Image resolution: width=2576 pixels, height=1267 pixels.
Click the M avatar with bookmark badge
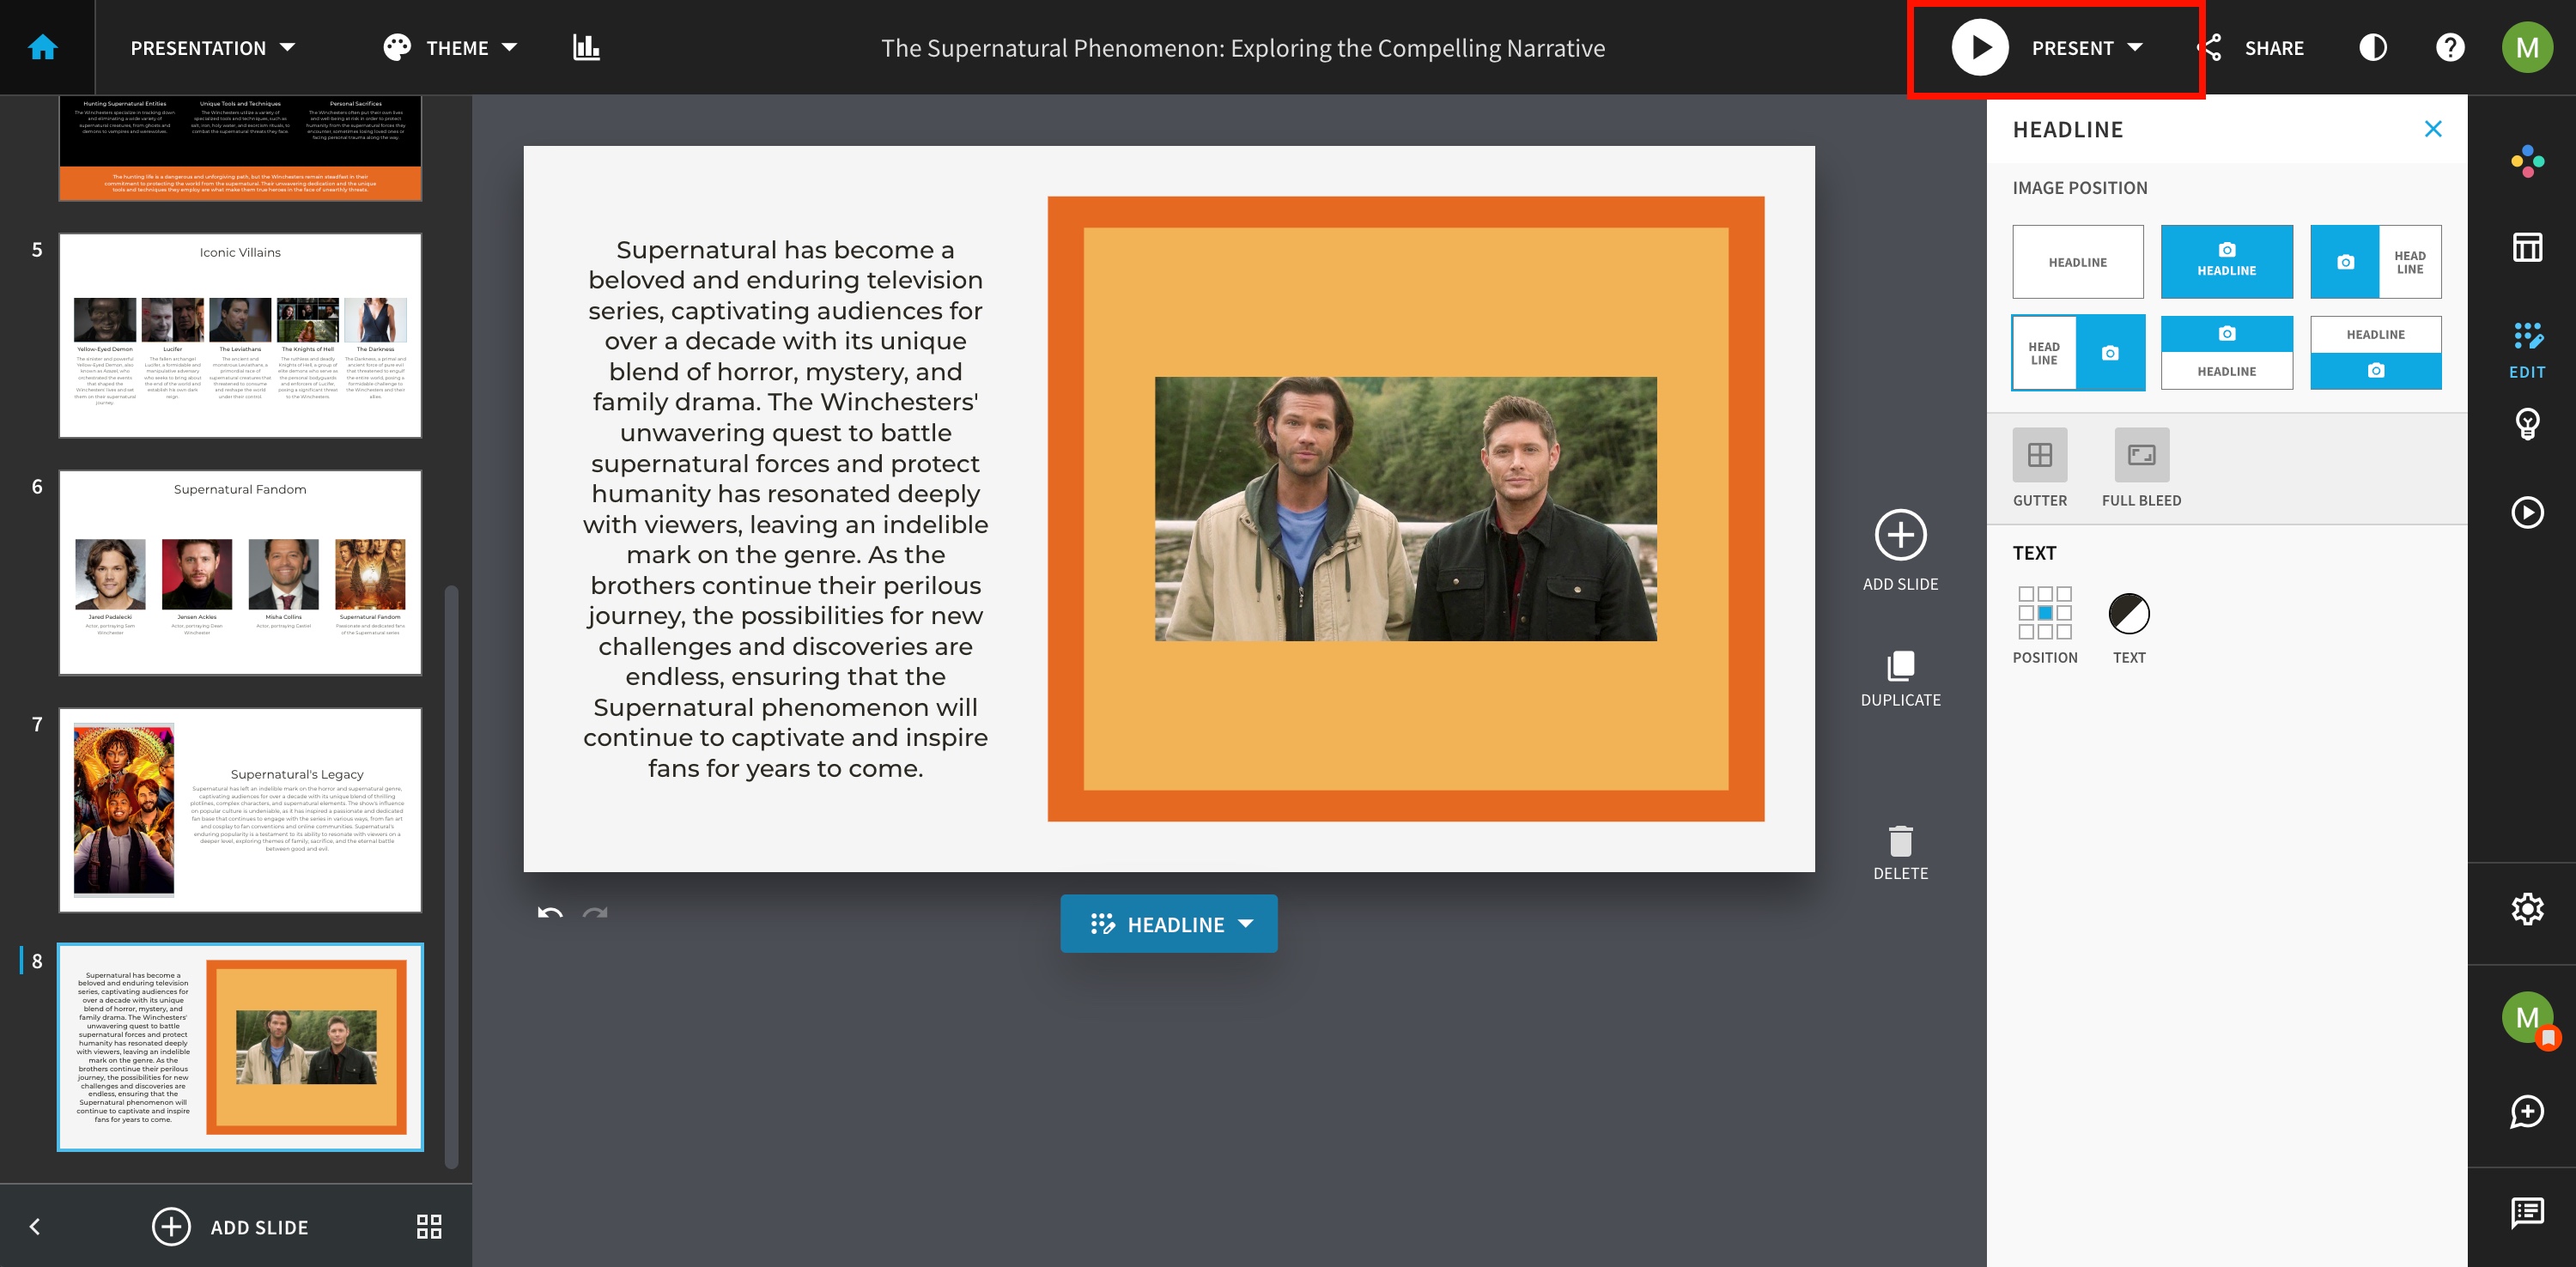click(2527, 1018)
